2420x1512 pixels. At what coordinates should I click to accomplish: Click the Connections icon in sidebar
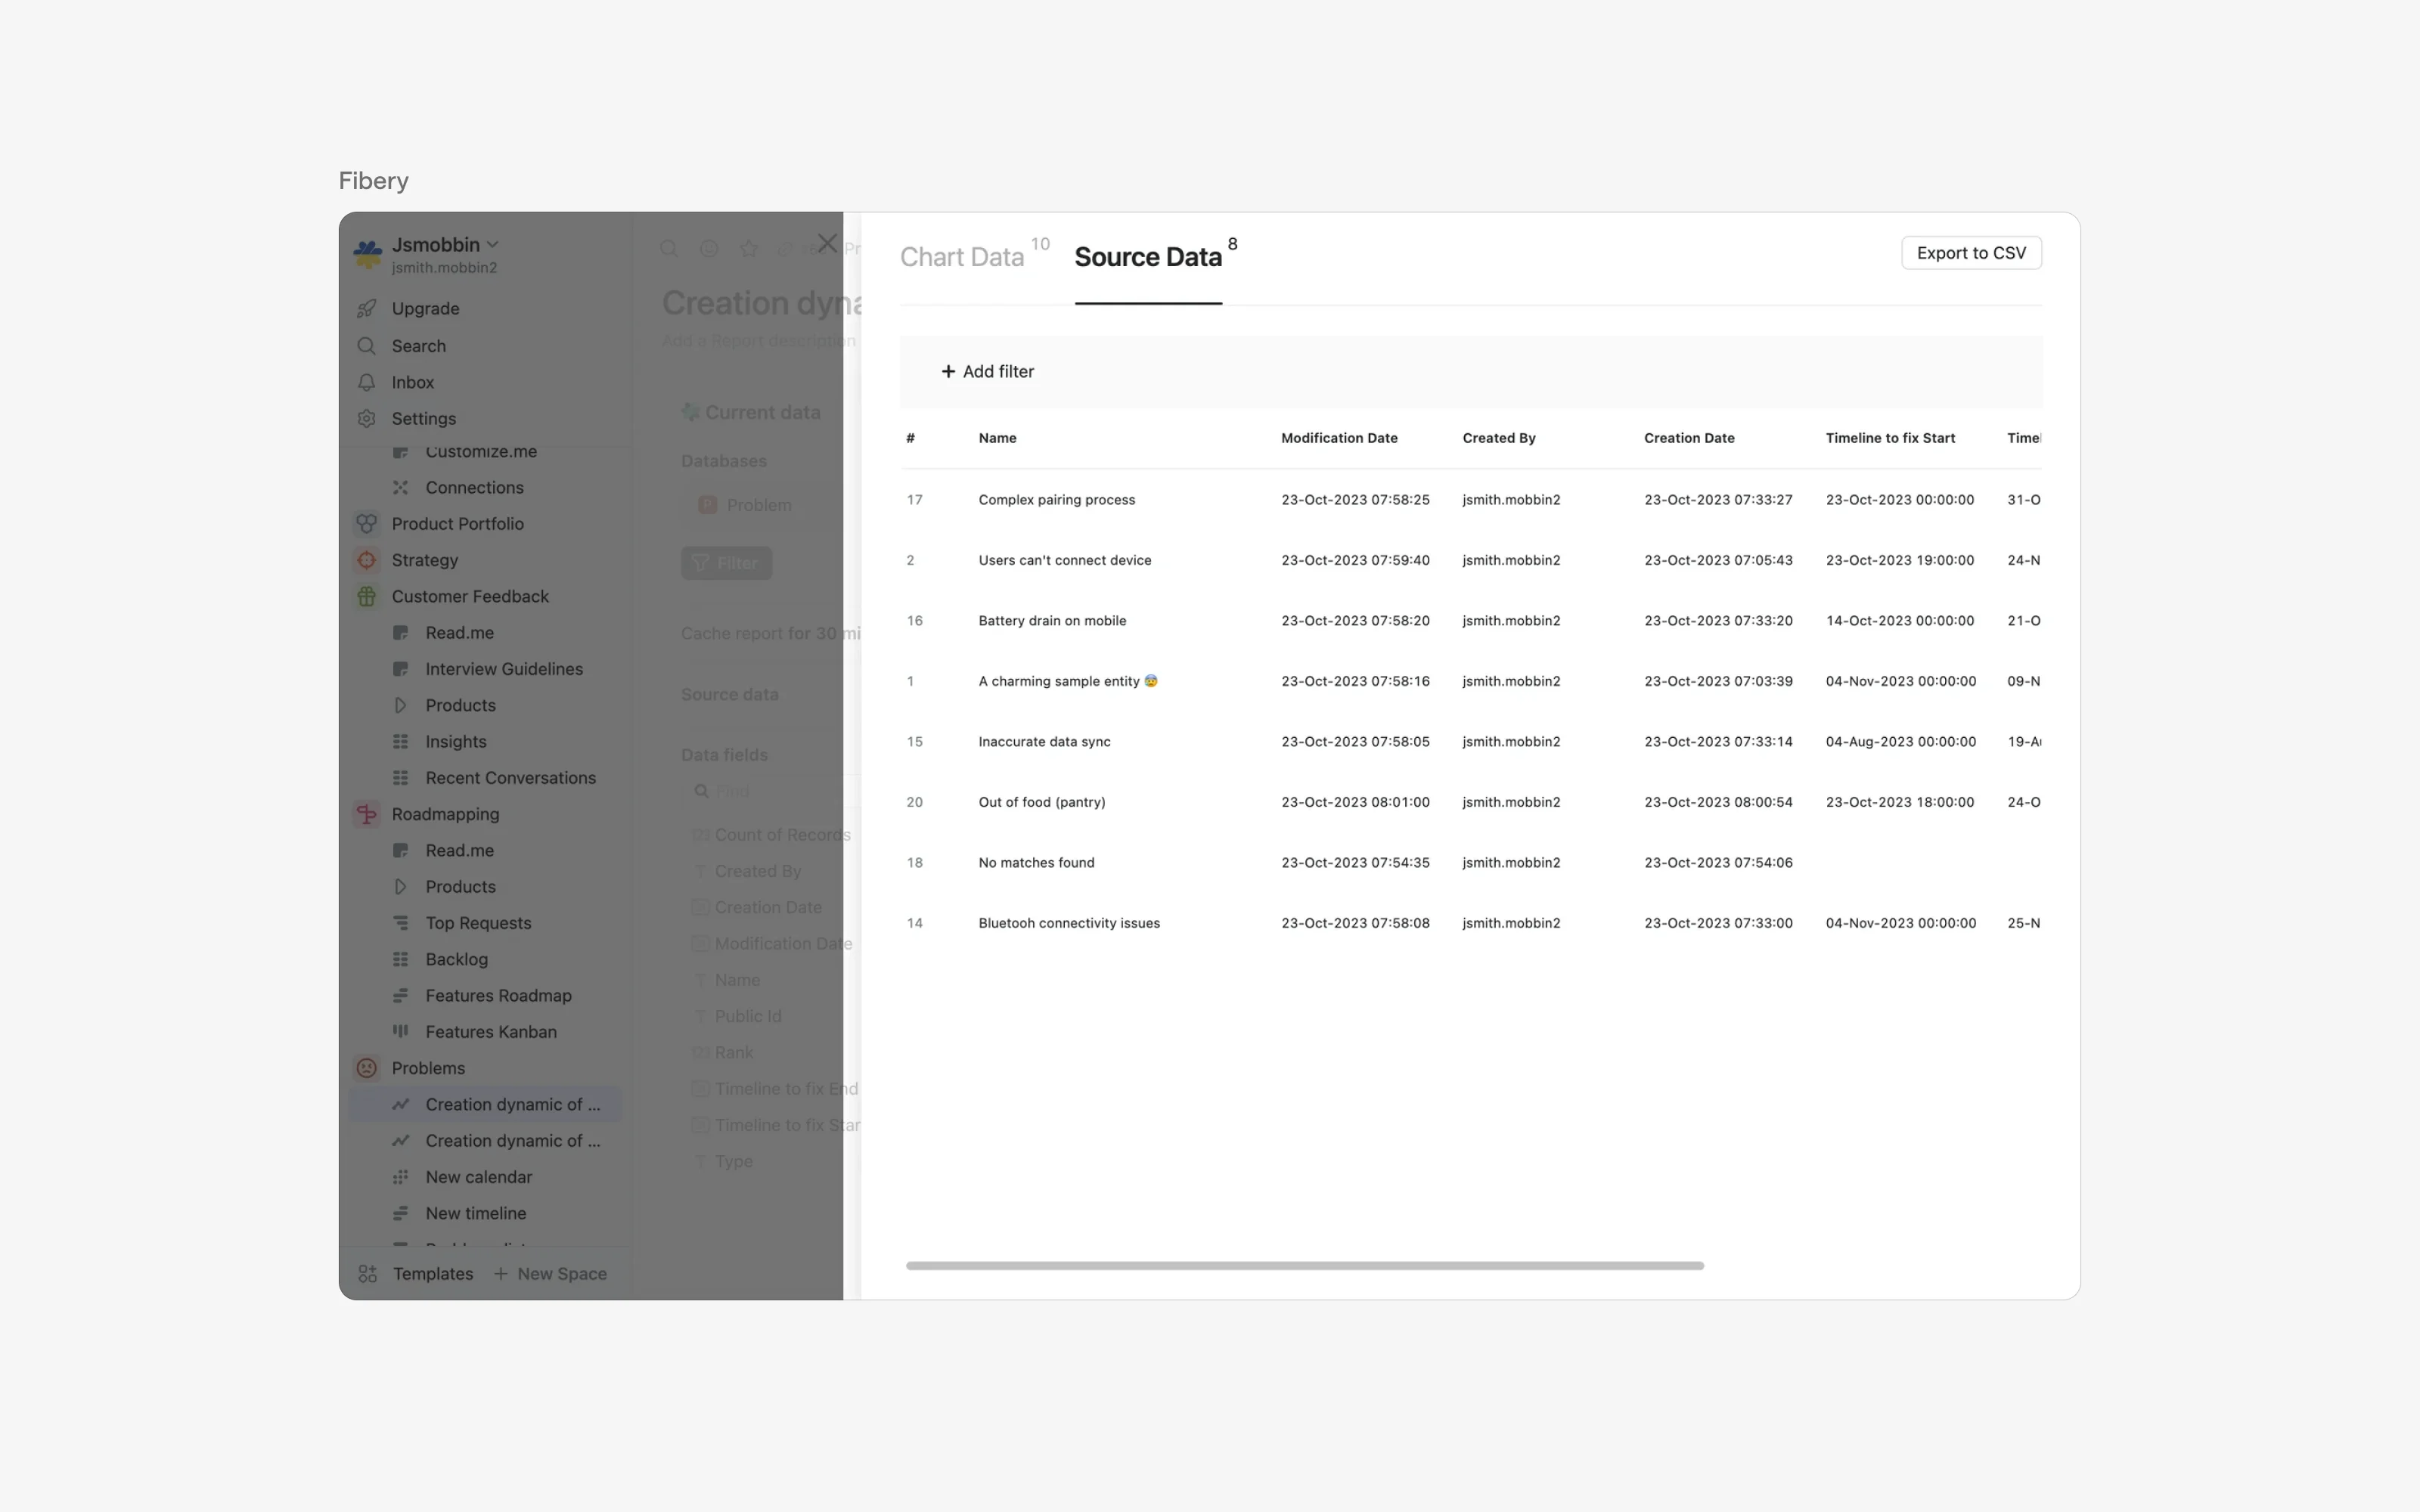pyautogui.click(x=401, y=487)
